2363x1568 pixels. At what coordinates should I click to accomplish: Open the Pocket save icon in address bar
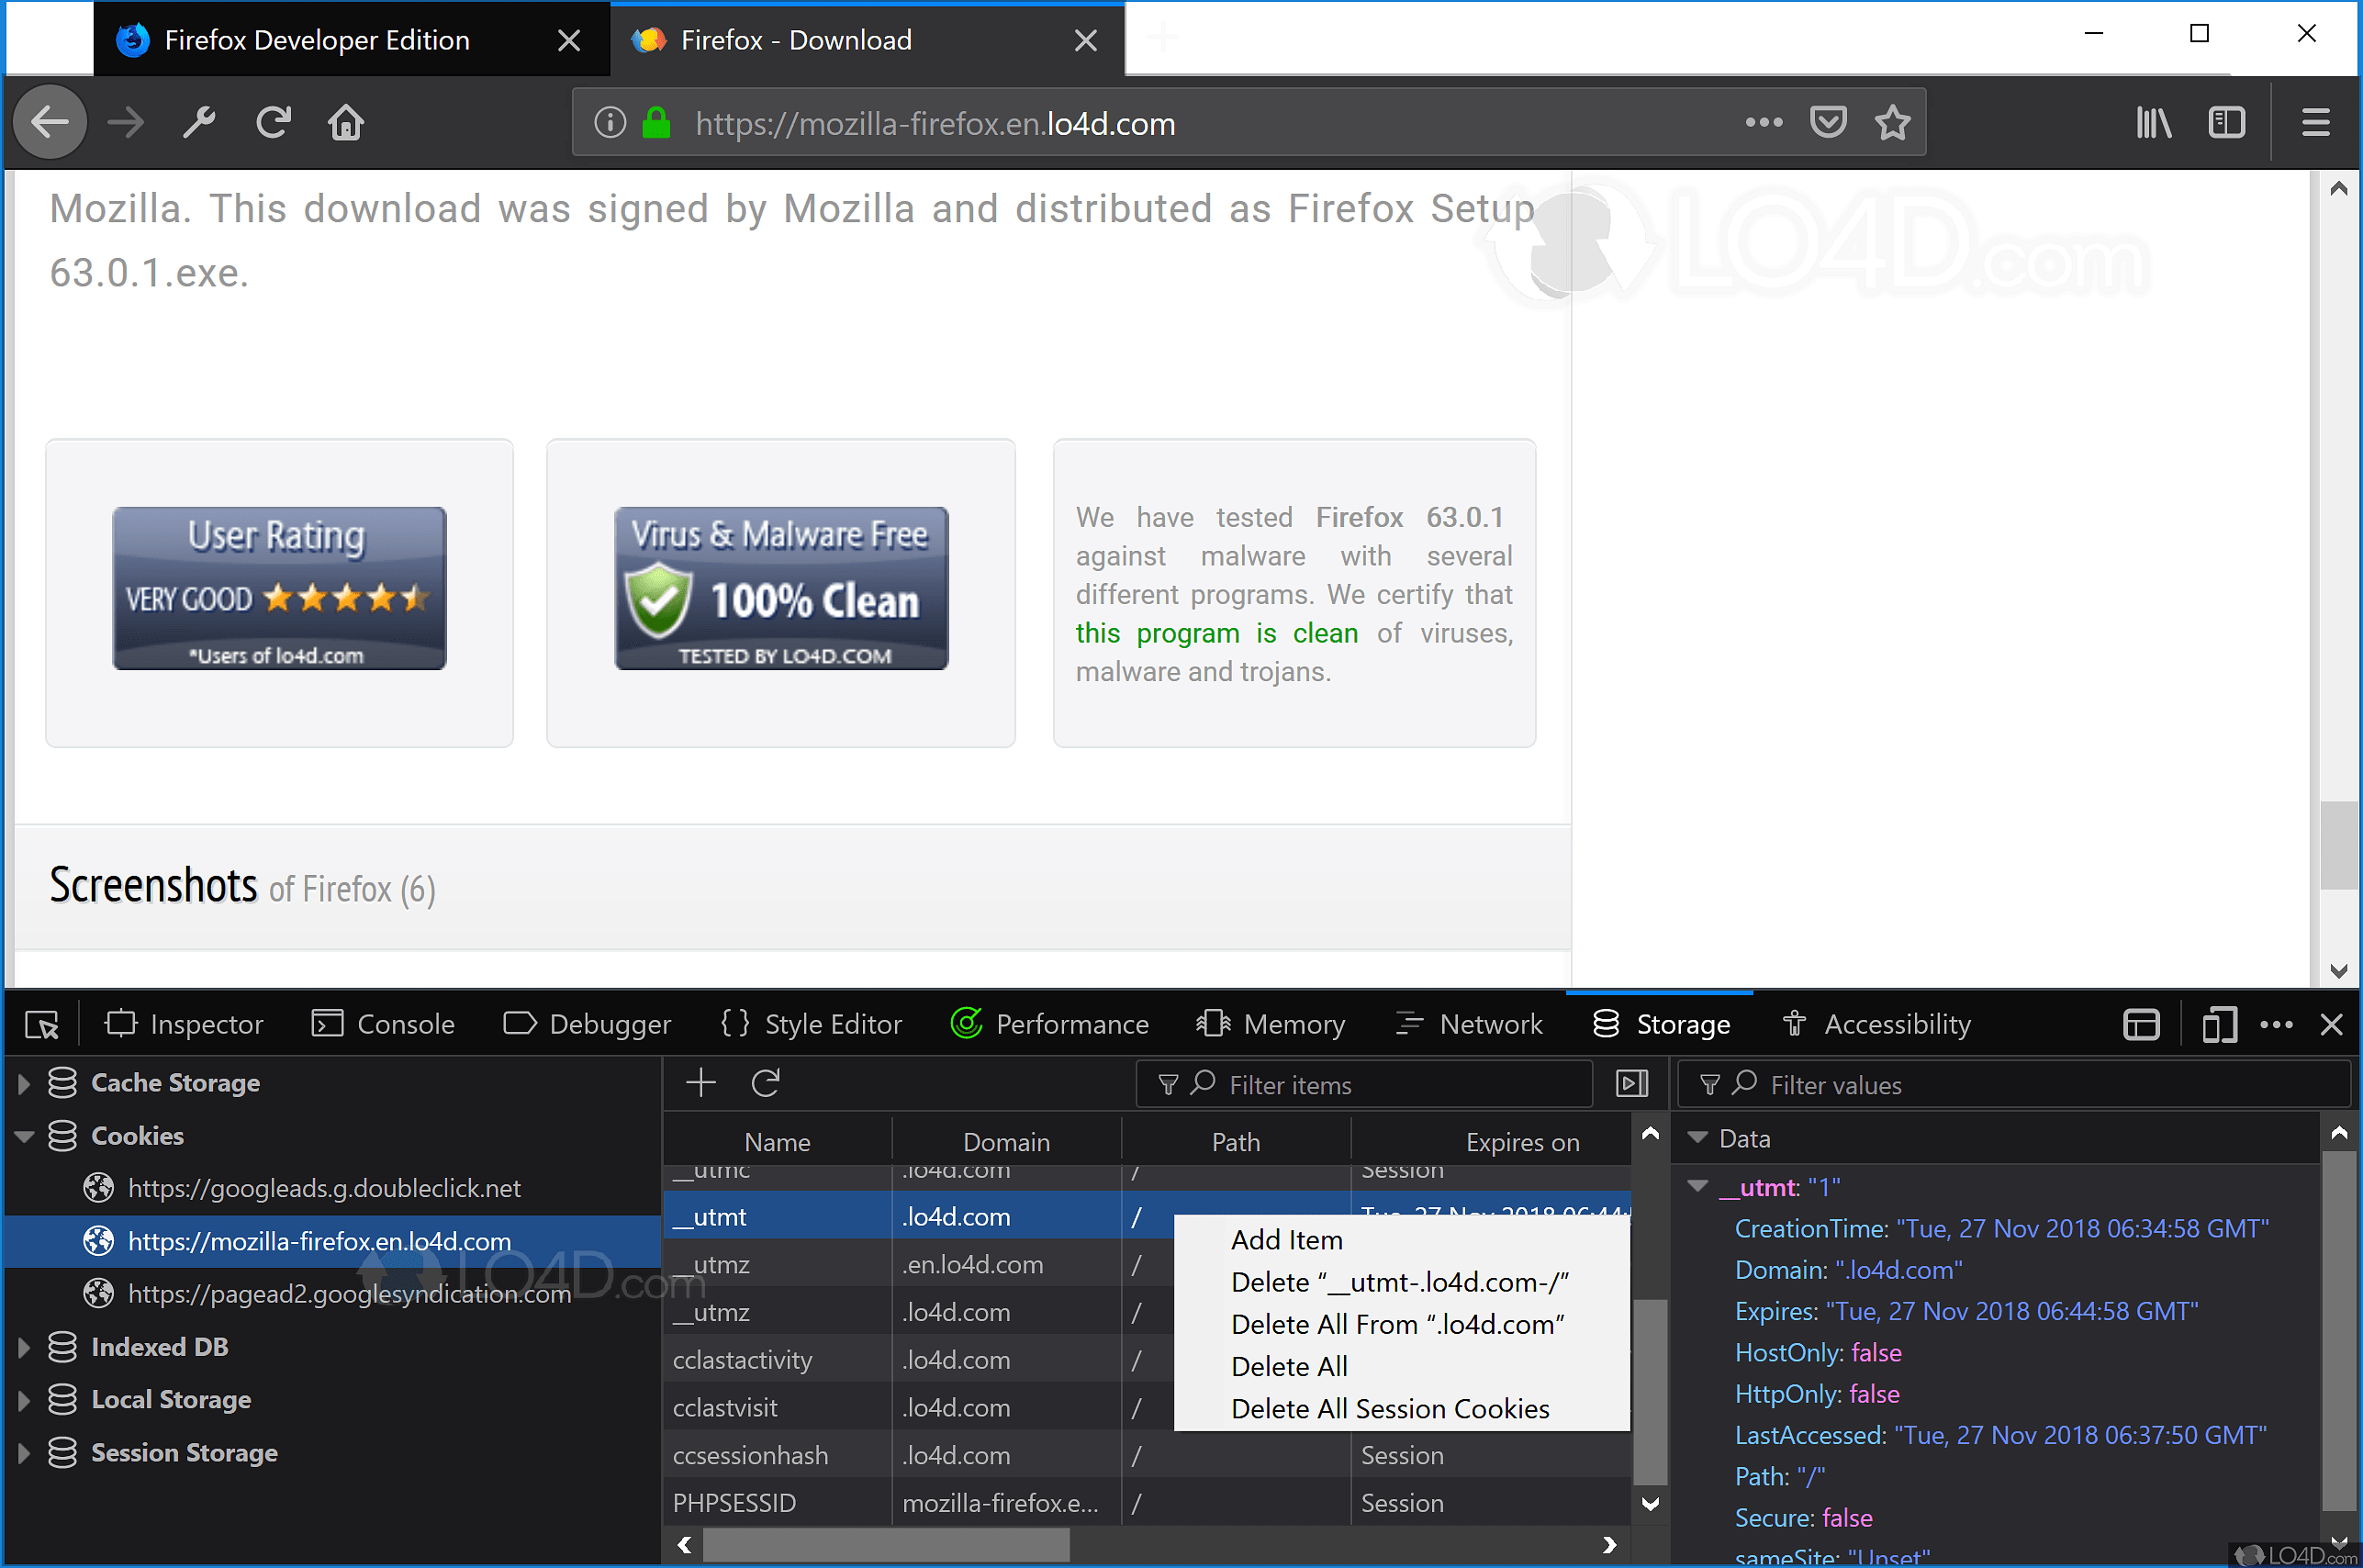click(1827, 123)
